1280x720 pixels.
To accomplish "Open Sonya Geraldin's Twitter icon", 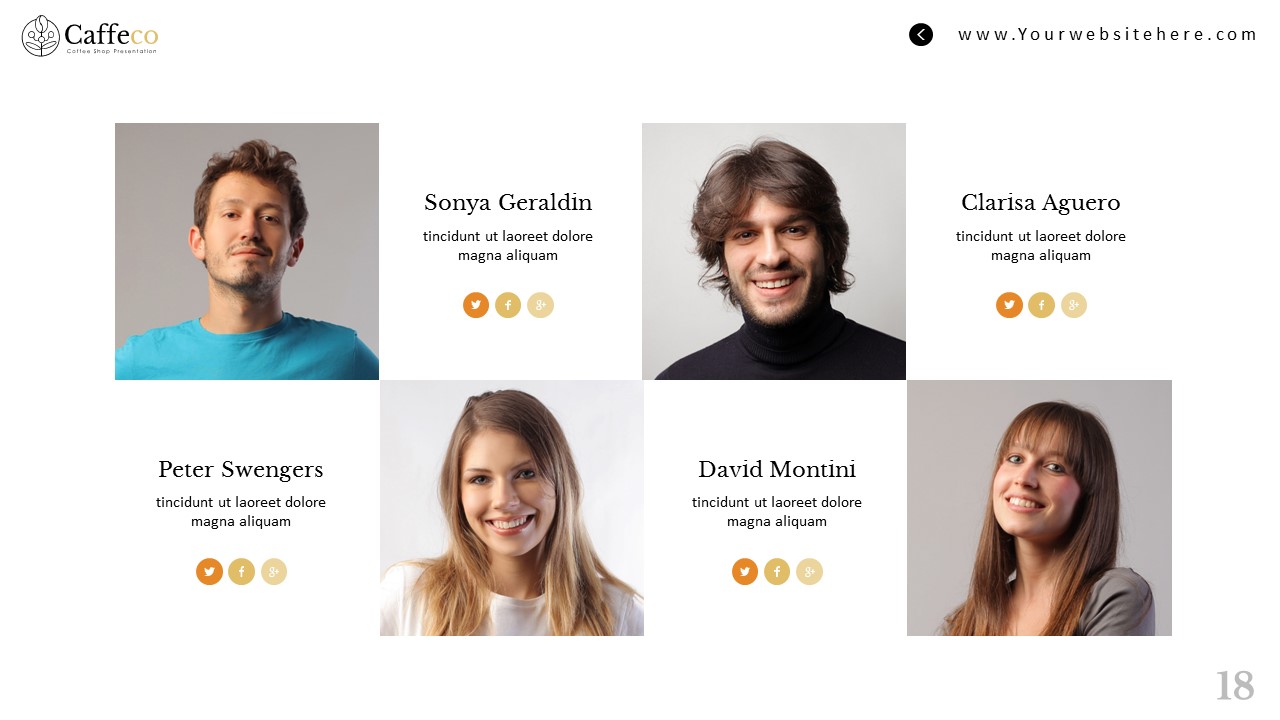I will pyautogui.click(x=476, y=305).
